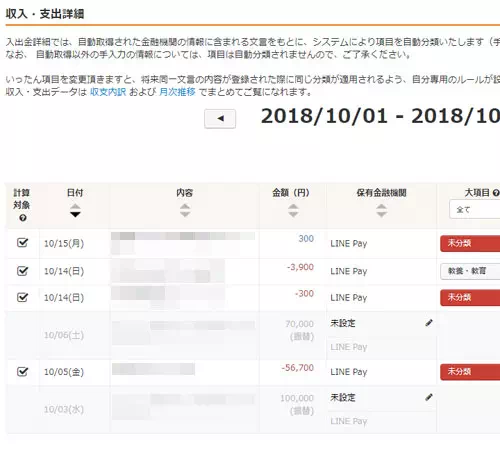
Task: Uncheck the 10/15(月) row checkbox
Action: point(22,242)
